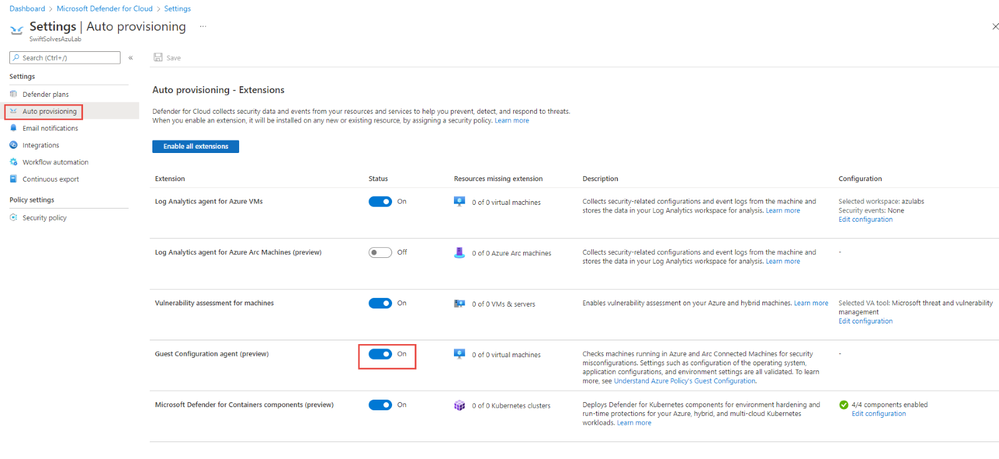Click the Email notifications bell icon
This screenshot has width=999, height=459.
coord(13,128)
